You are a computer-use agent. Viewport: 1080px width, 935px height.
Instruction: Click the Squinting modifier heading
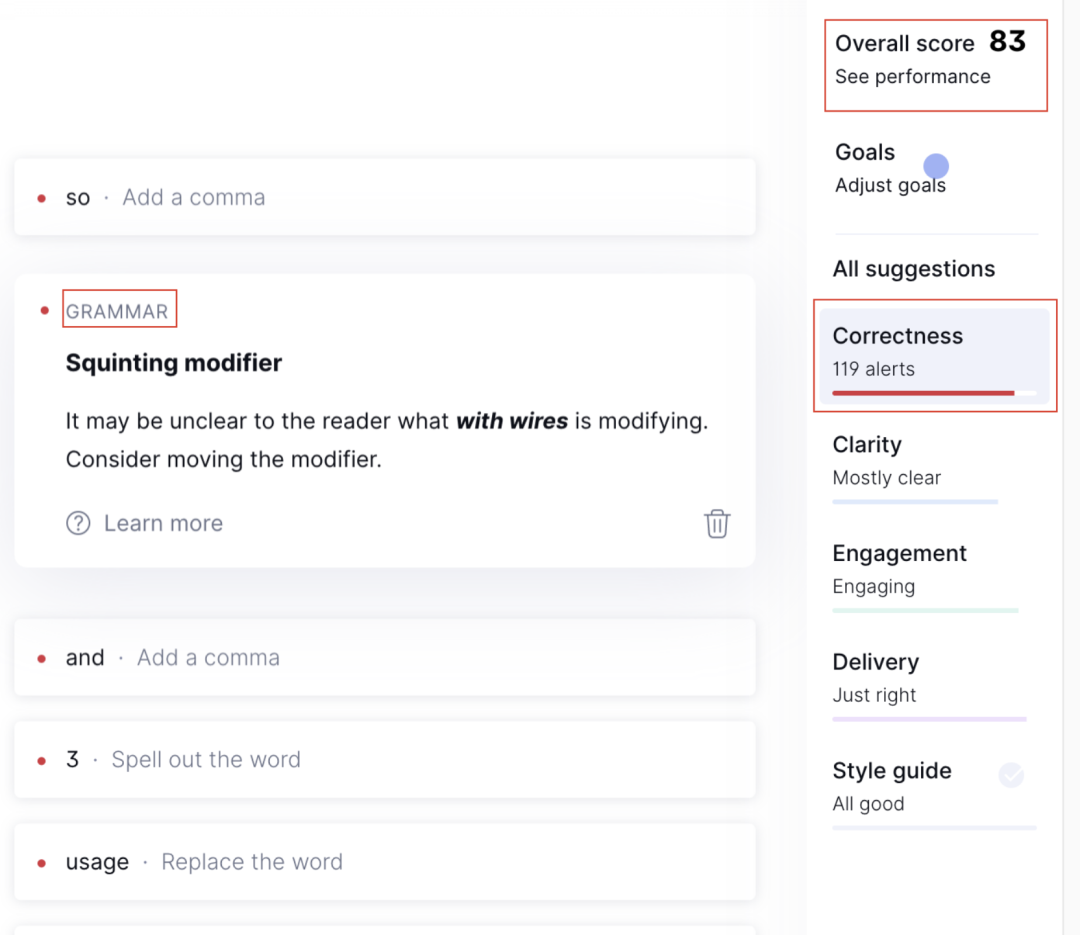click(x=174, y=363)
